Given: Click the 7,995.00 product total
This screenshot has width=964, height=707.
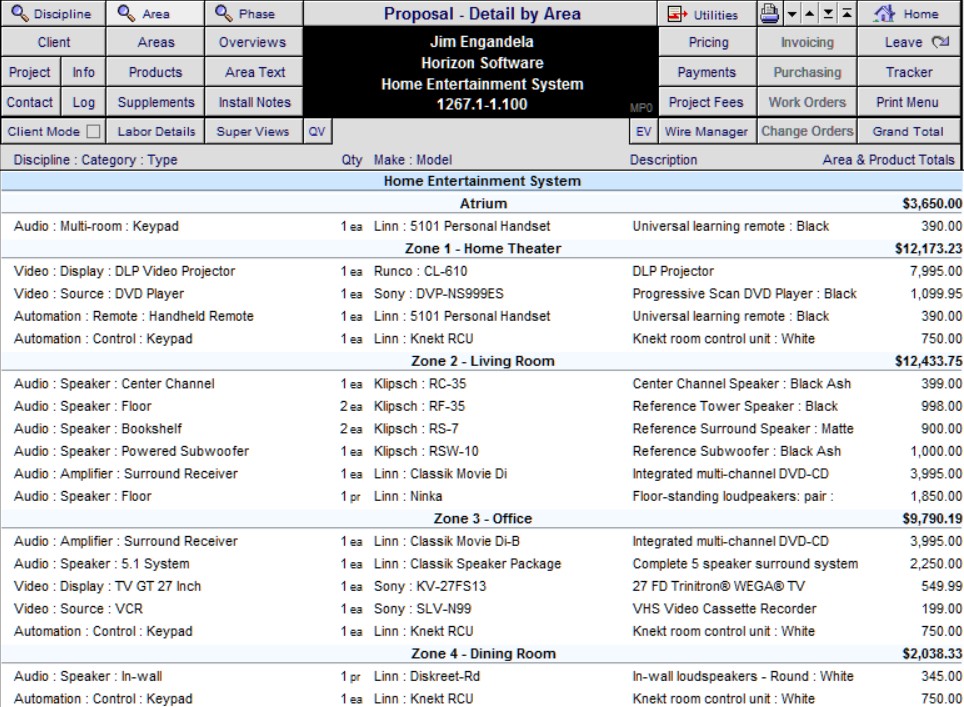Looking at the screenshot, I should [936, 271].
